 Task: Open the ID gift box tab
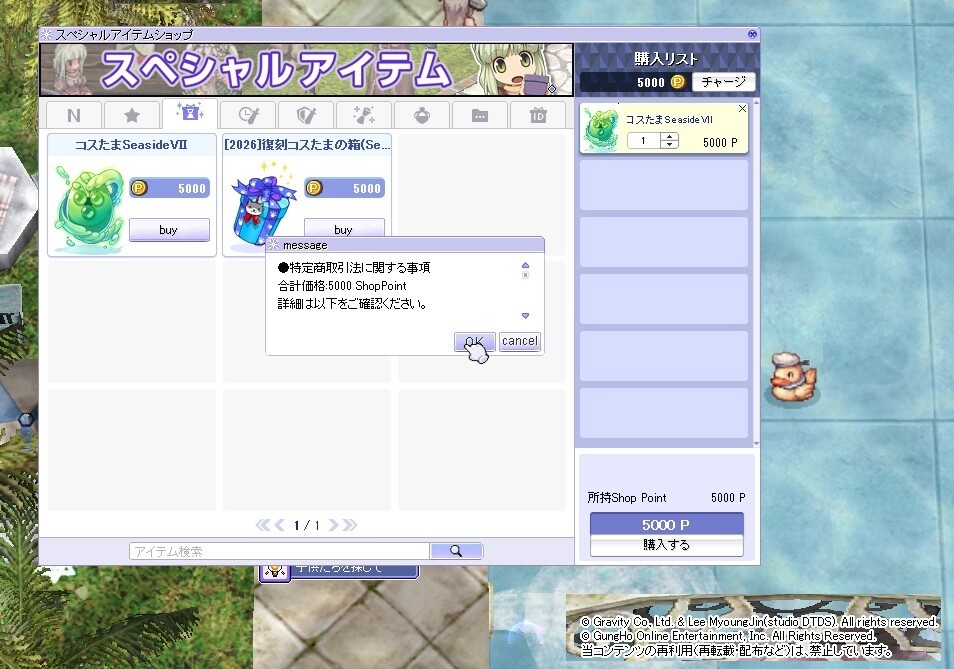[x=538, y=115]
